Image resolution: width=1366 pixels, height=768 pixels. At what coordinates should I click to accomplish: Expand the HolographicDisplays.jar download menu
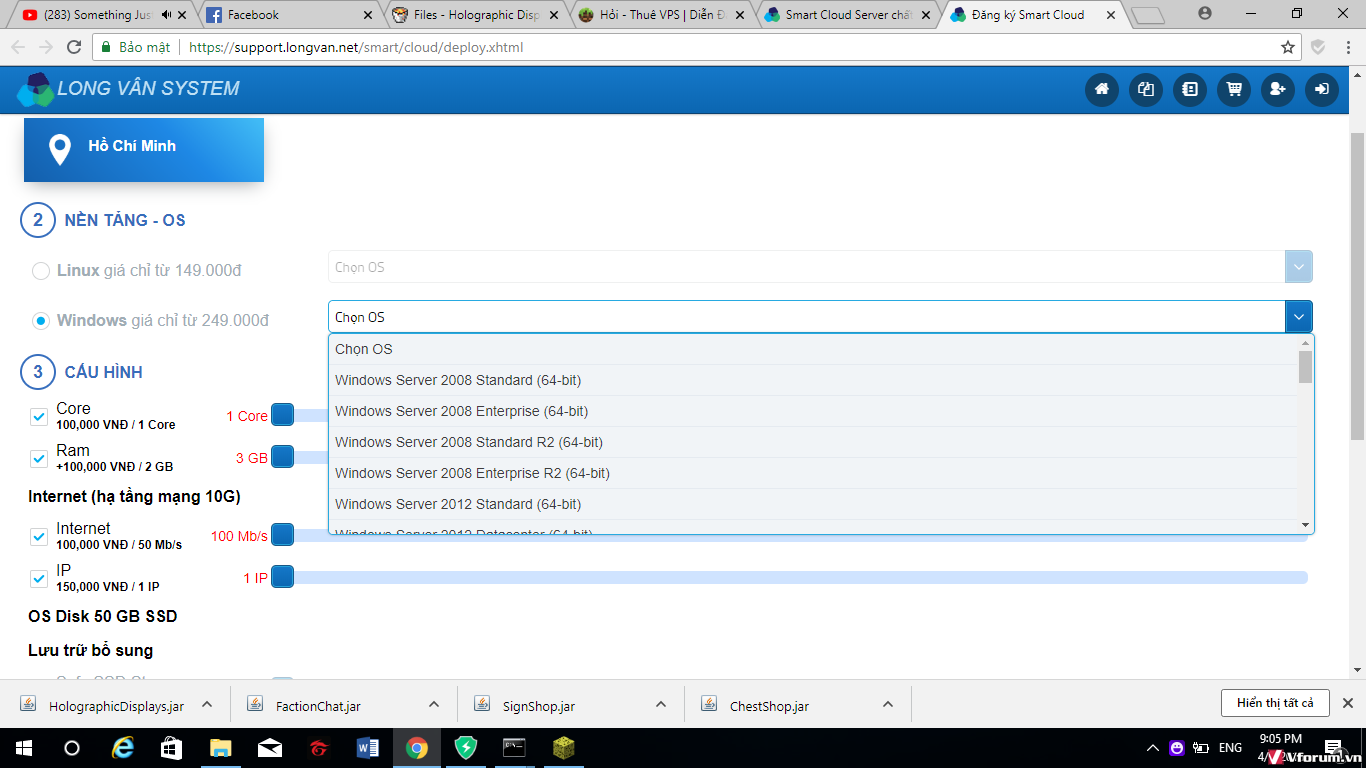coord(207,704)
